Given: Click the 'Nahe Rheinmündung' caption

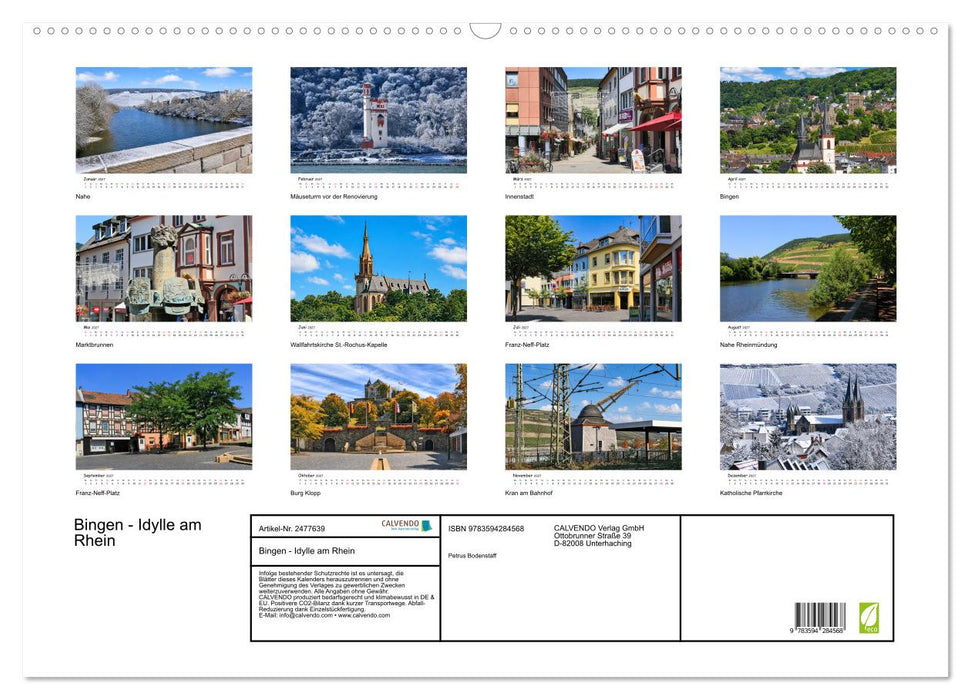Looking at the screenshot, I should point(749,344).
